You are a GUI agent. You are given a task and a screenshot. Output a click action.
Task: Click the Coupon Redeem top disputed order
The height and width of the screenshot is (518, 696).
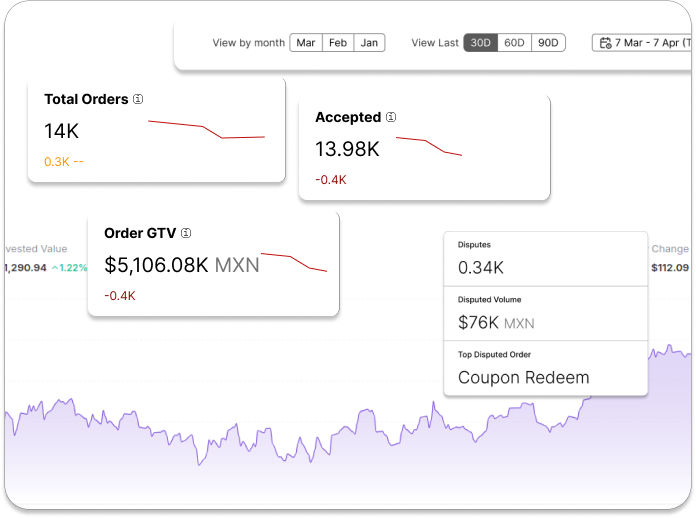pyautogui.click(x=523, y=377)
